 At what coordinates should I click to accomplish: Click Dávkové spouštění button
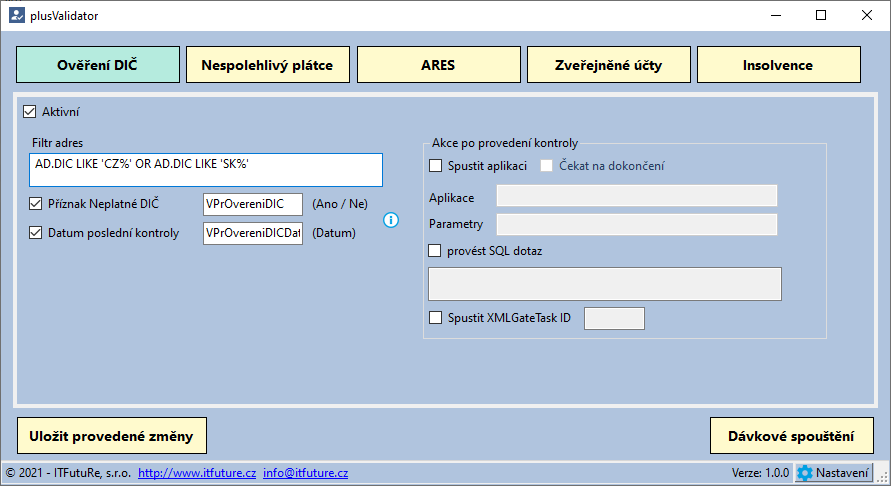(x=792, y=436)
